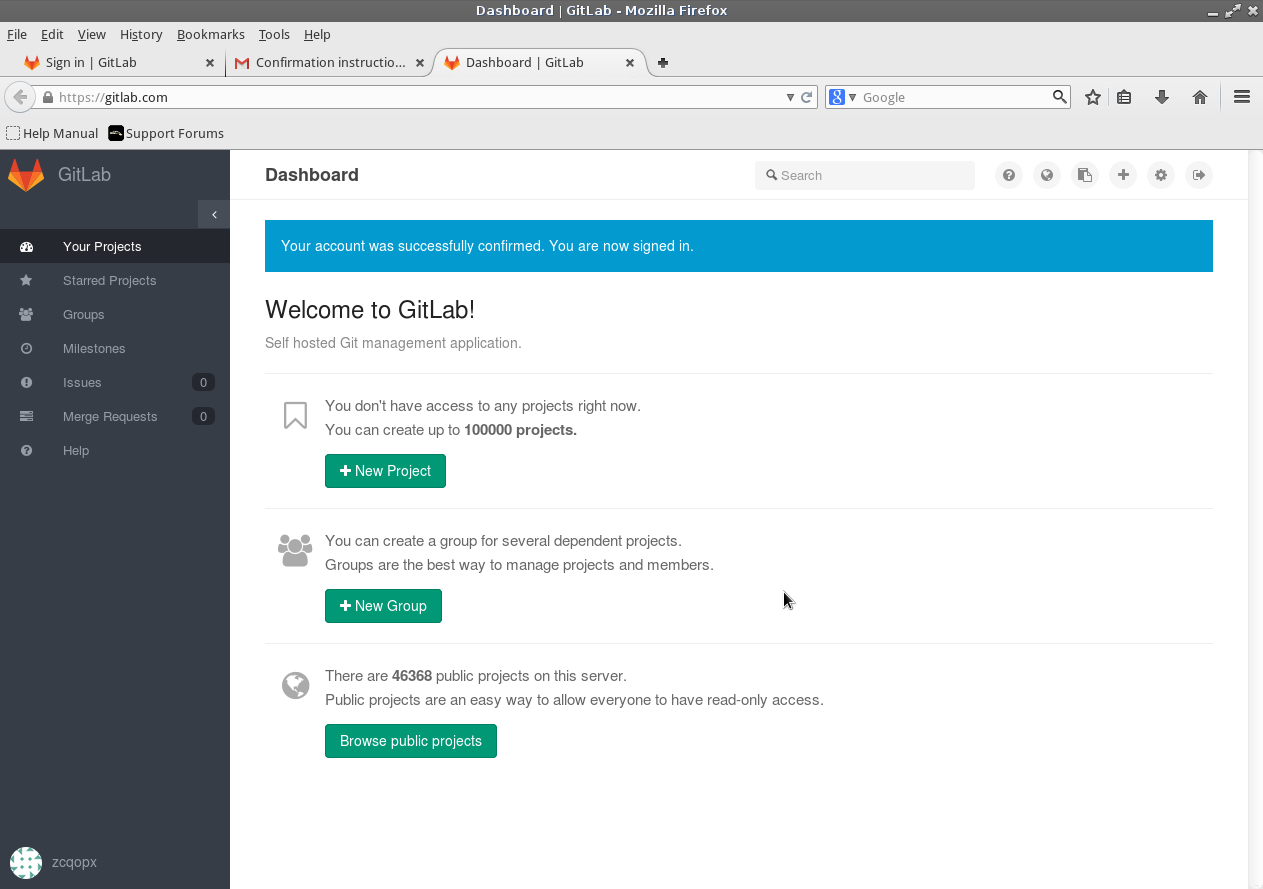This screenshot has height=889, width=1263.
Task: Click the Issues count badge
Action: pos(203,382)
